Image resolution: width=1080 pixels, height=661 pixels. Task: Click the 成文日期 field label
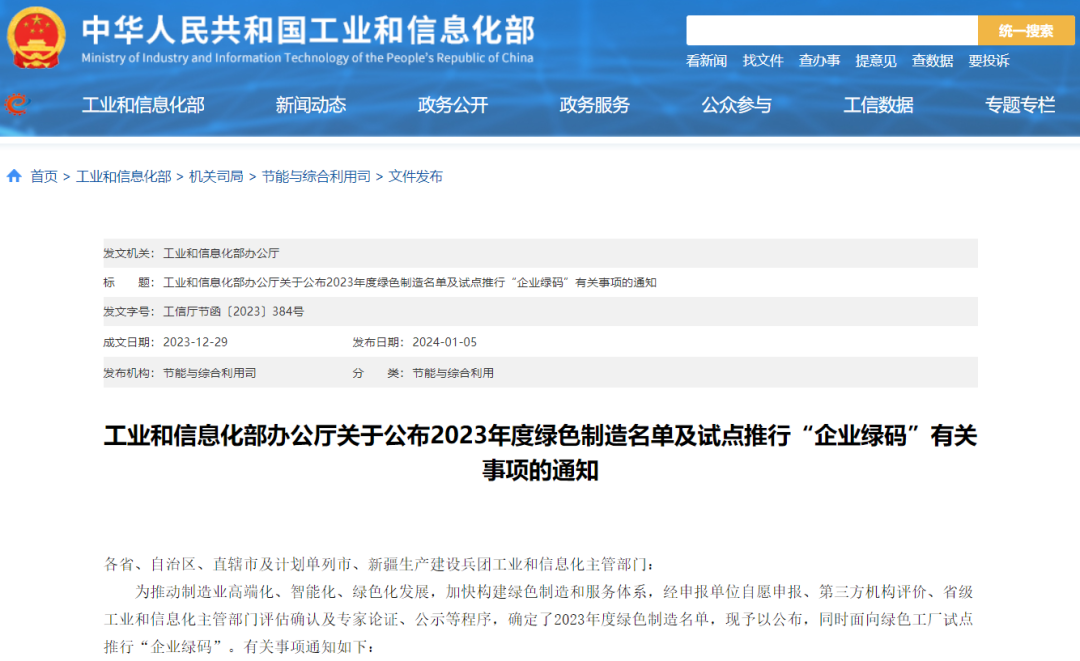point(129,342)
